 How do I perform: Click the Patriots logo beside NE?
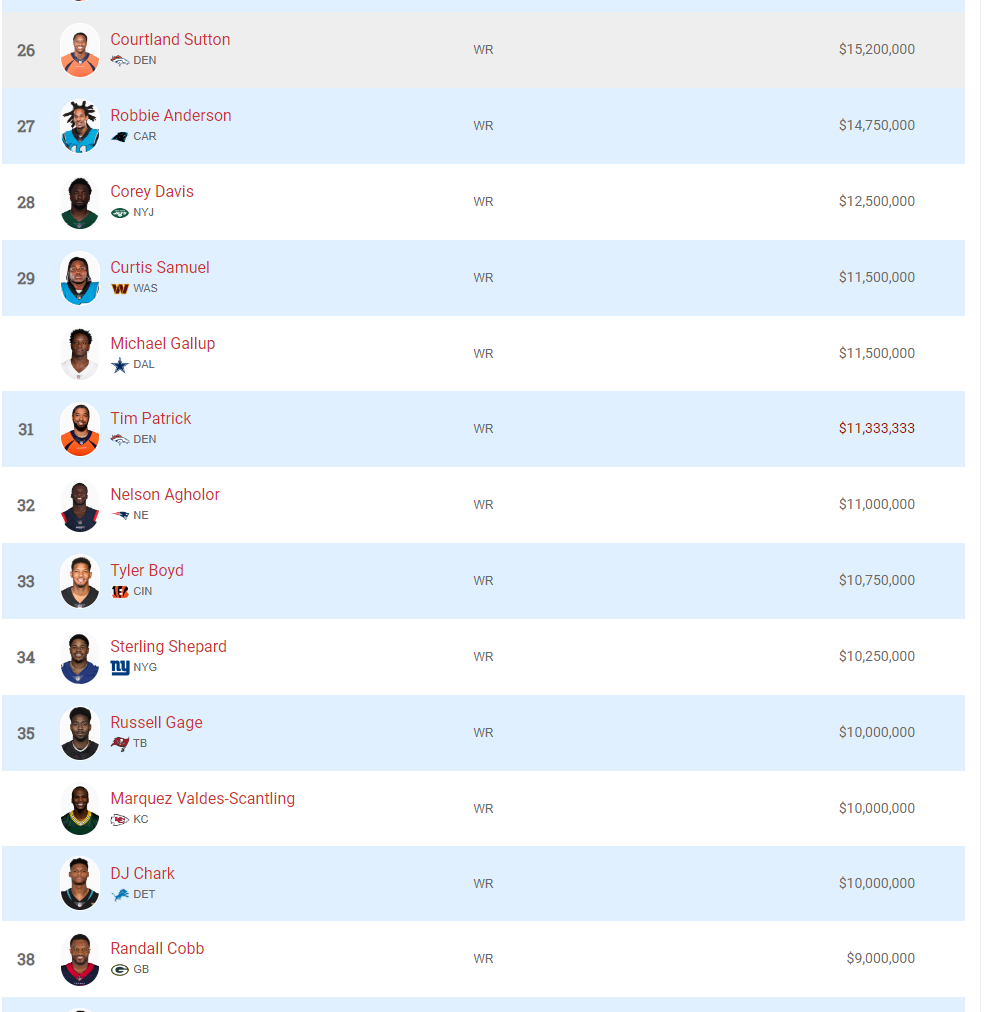(x=120, y=516)
